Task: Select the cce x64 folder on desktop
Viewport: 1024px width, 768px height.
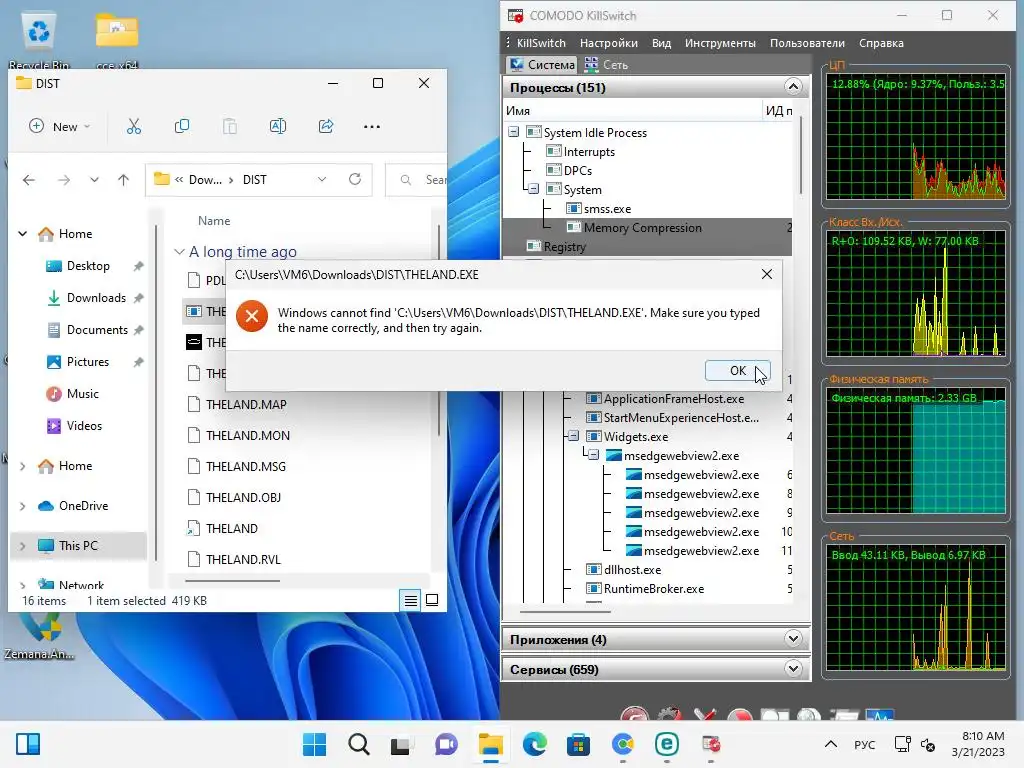Action: point(117,40)
